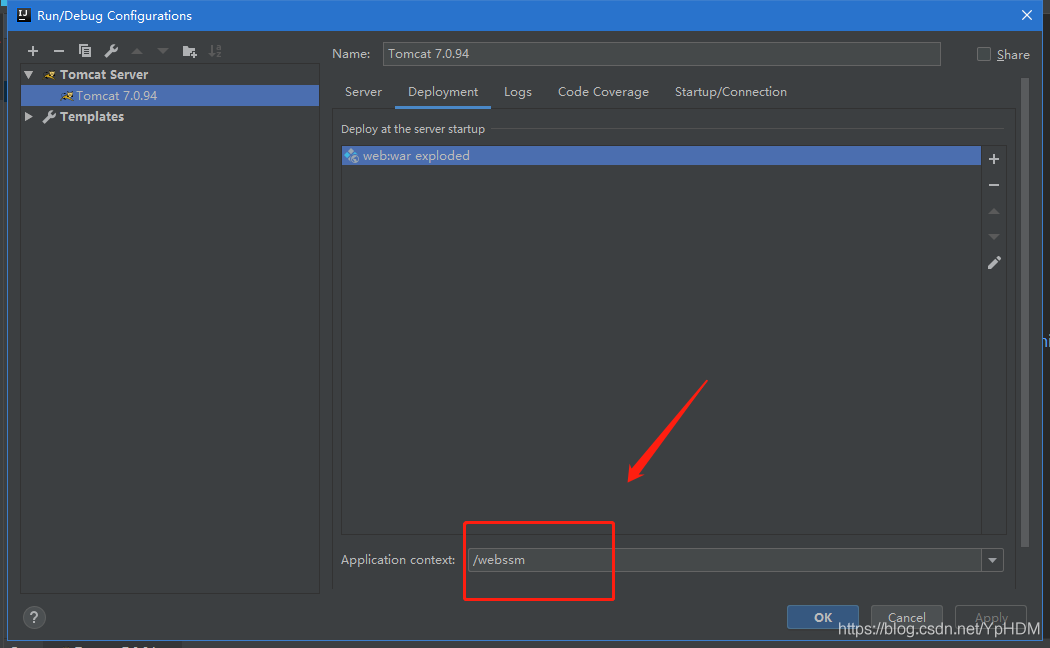Open the Startup/Connection tab
This screenshot has height=648, width=1050.
(x=731, y=92)
